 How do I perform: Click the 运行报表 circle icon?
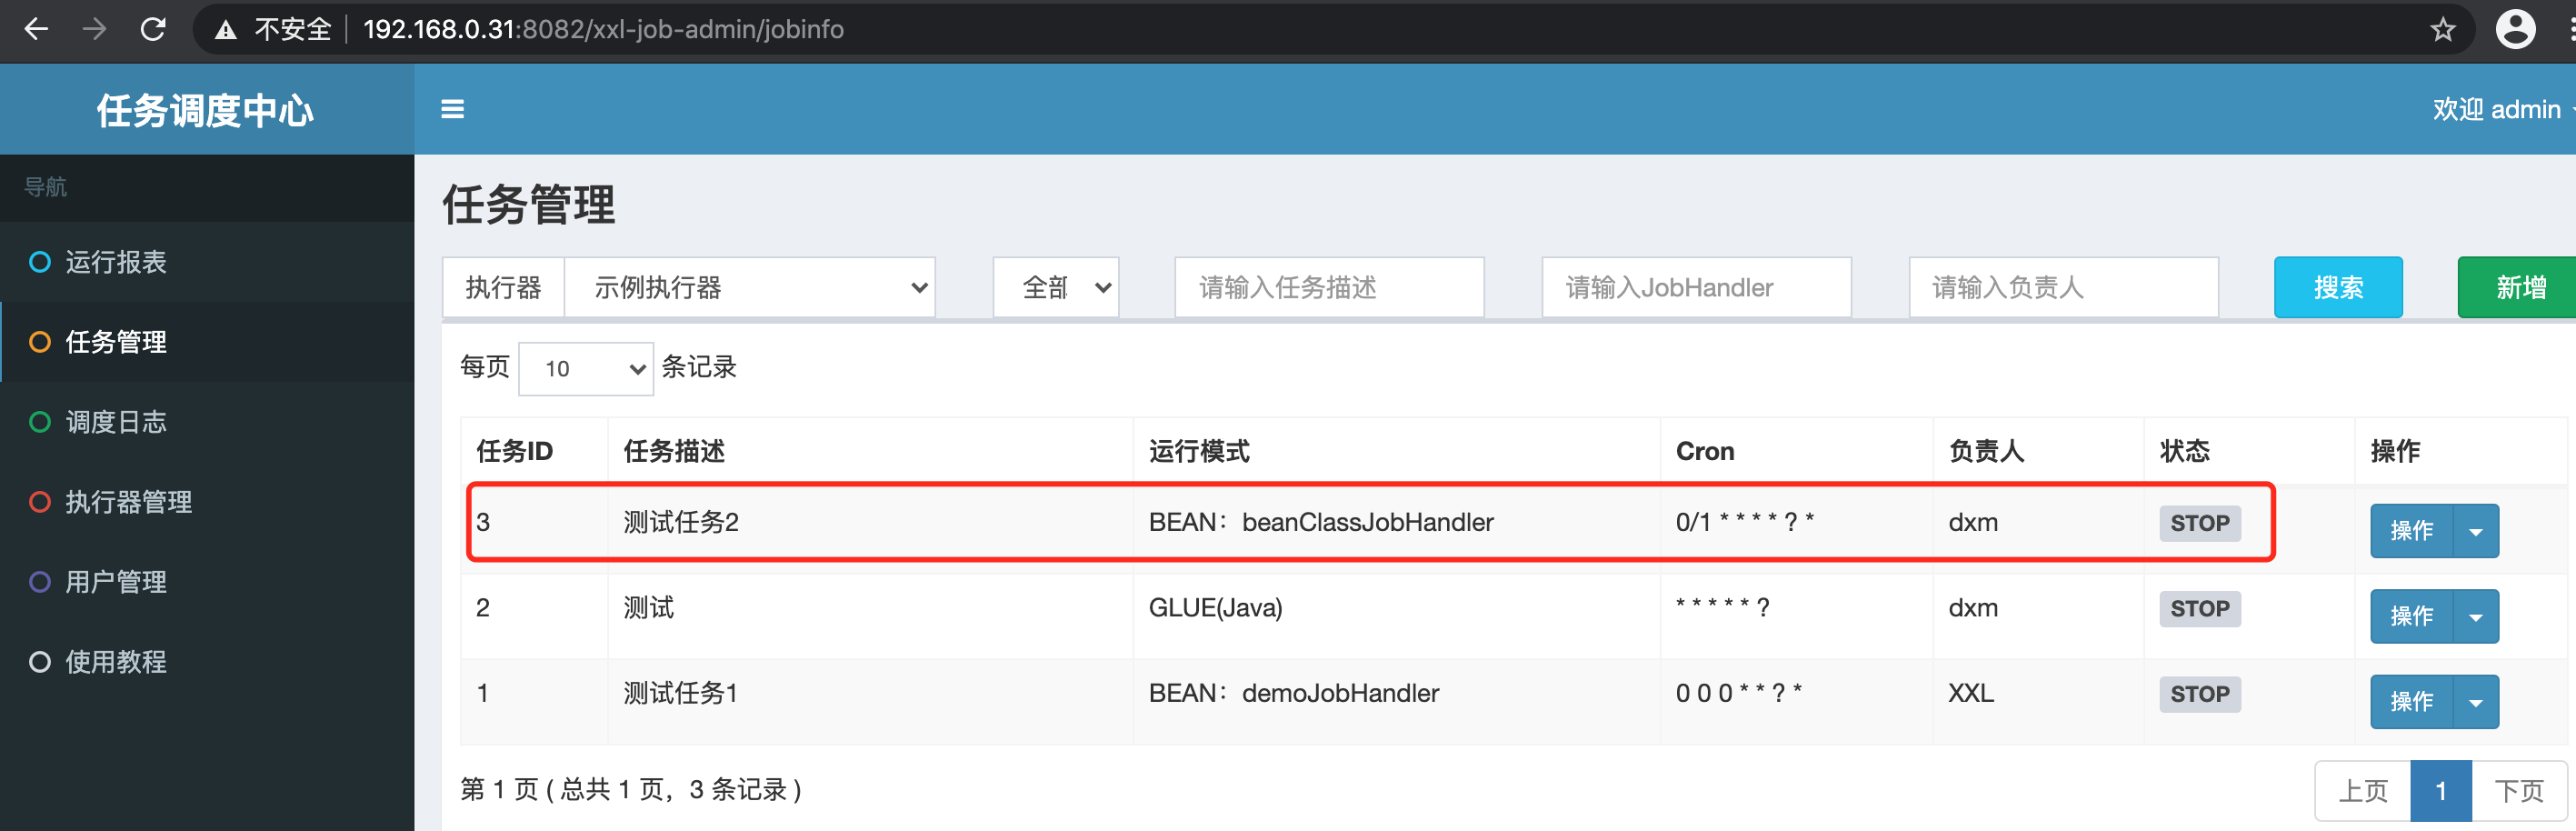tap(40, 262)
